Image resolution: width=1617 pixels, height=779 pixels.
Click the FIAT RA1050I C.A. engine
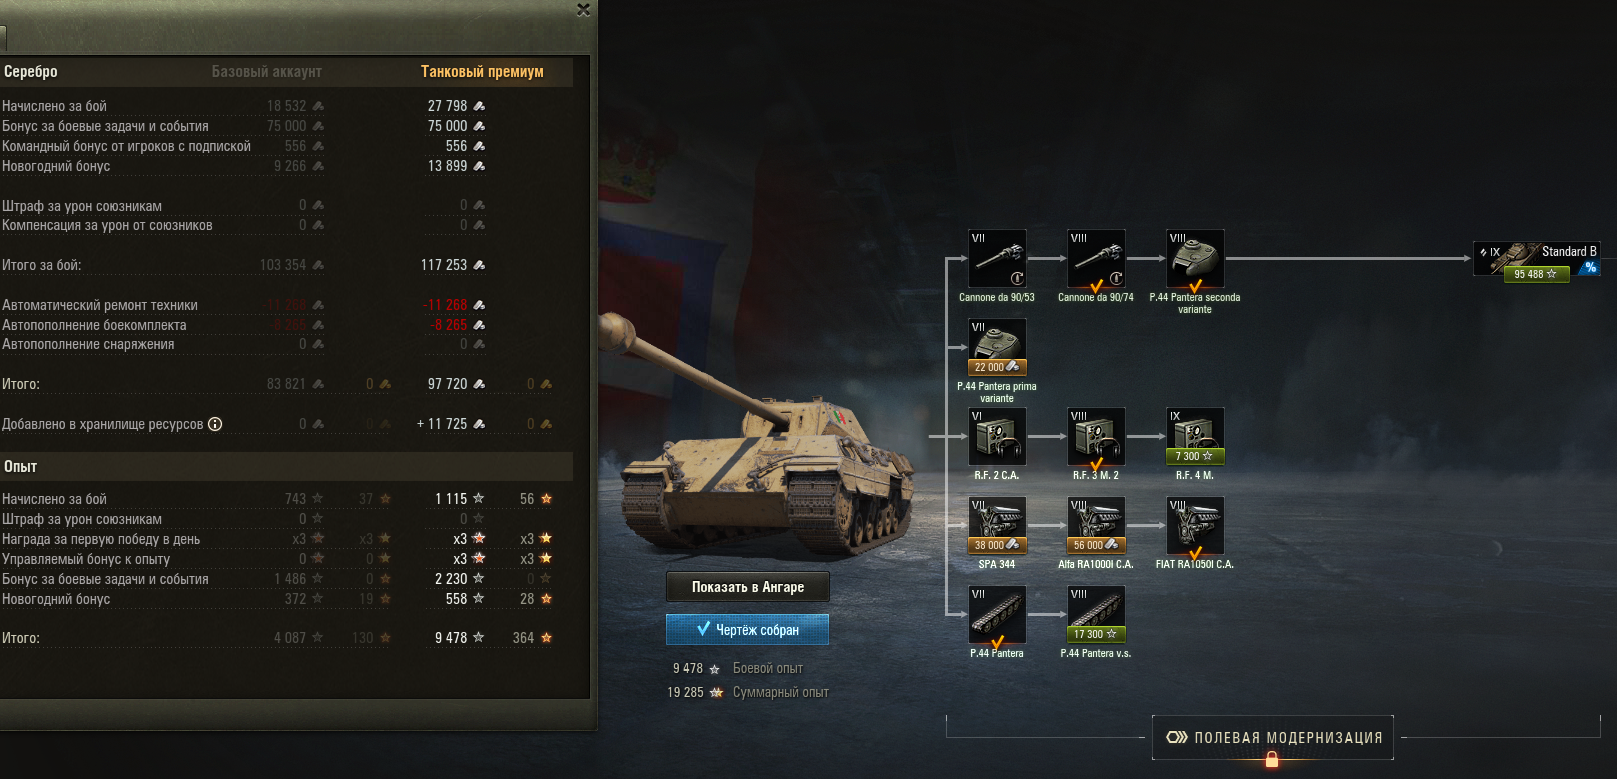pyautogui.click(x=1195, y=526)
